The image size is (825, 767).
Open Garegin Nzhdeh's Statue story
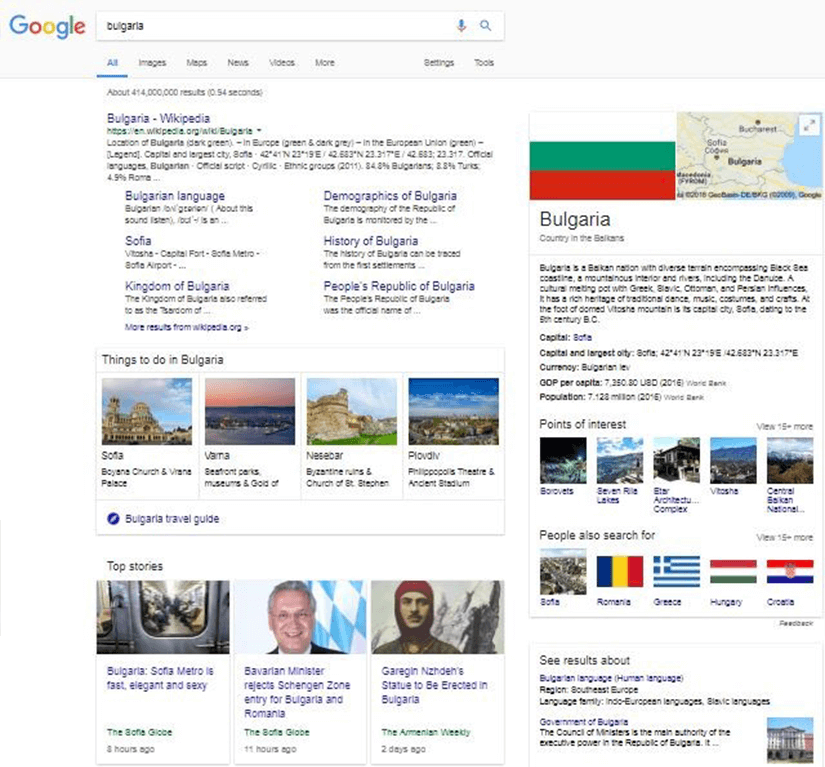point(434,685)
